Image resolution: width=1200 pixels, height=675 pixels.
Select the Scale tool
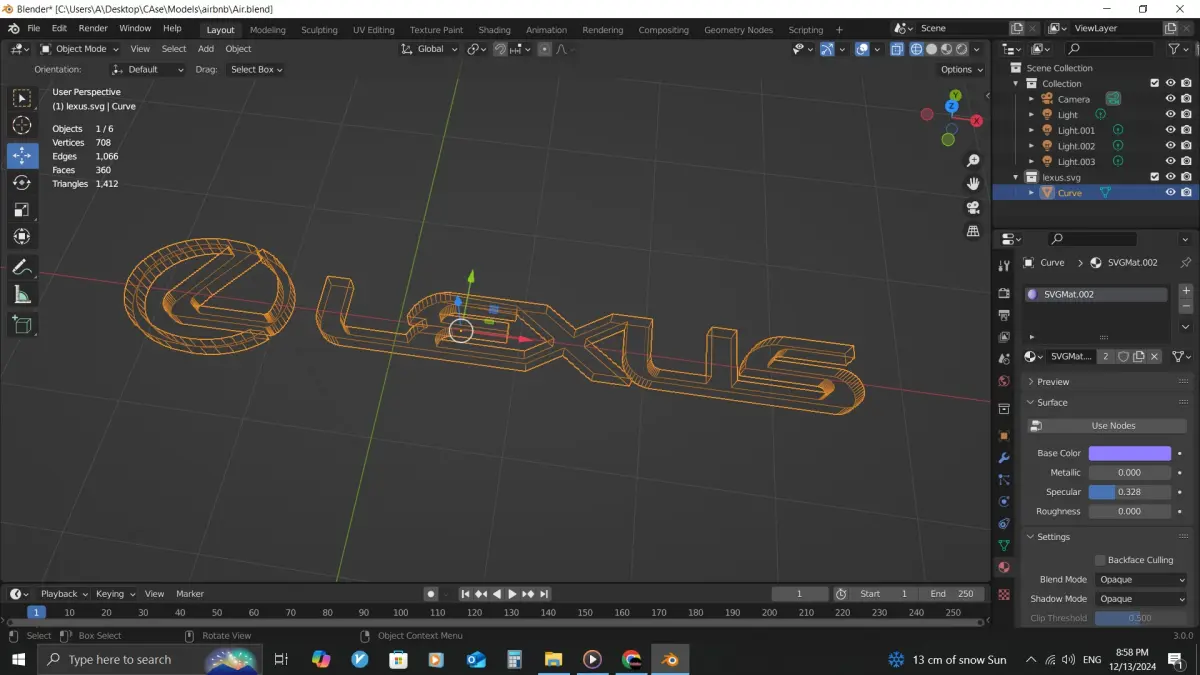coord(22,210)
